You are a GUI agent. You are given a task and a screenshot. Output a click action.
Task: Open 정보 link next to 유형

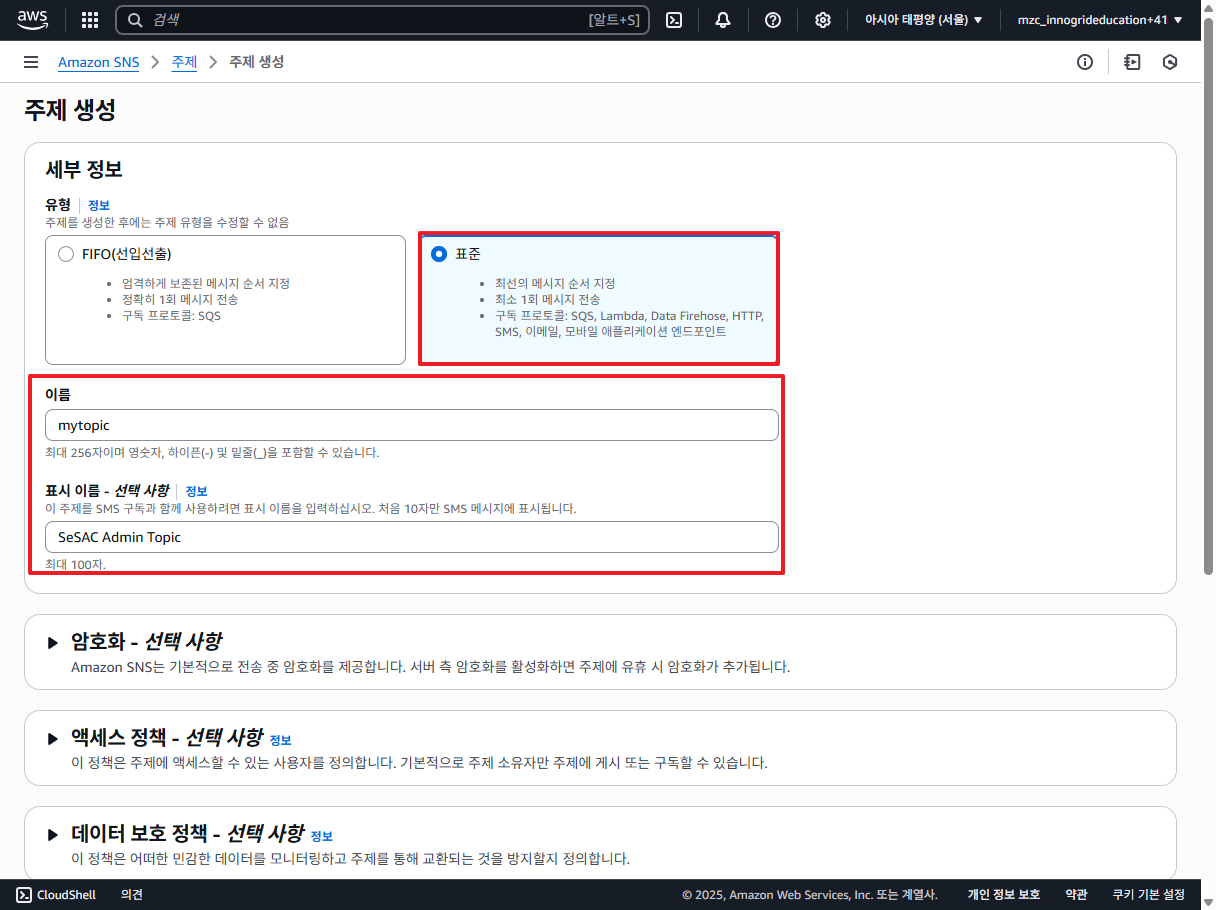point(99,205)
